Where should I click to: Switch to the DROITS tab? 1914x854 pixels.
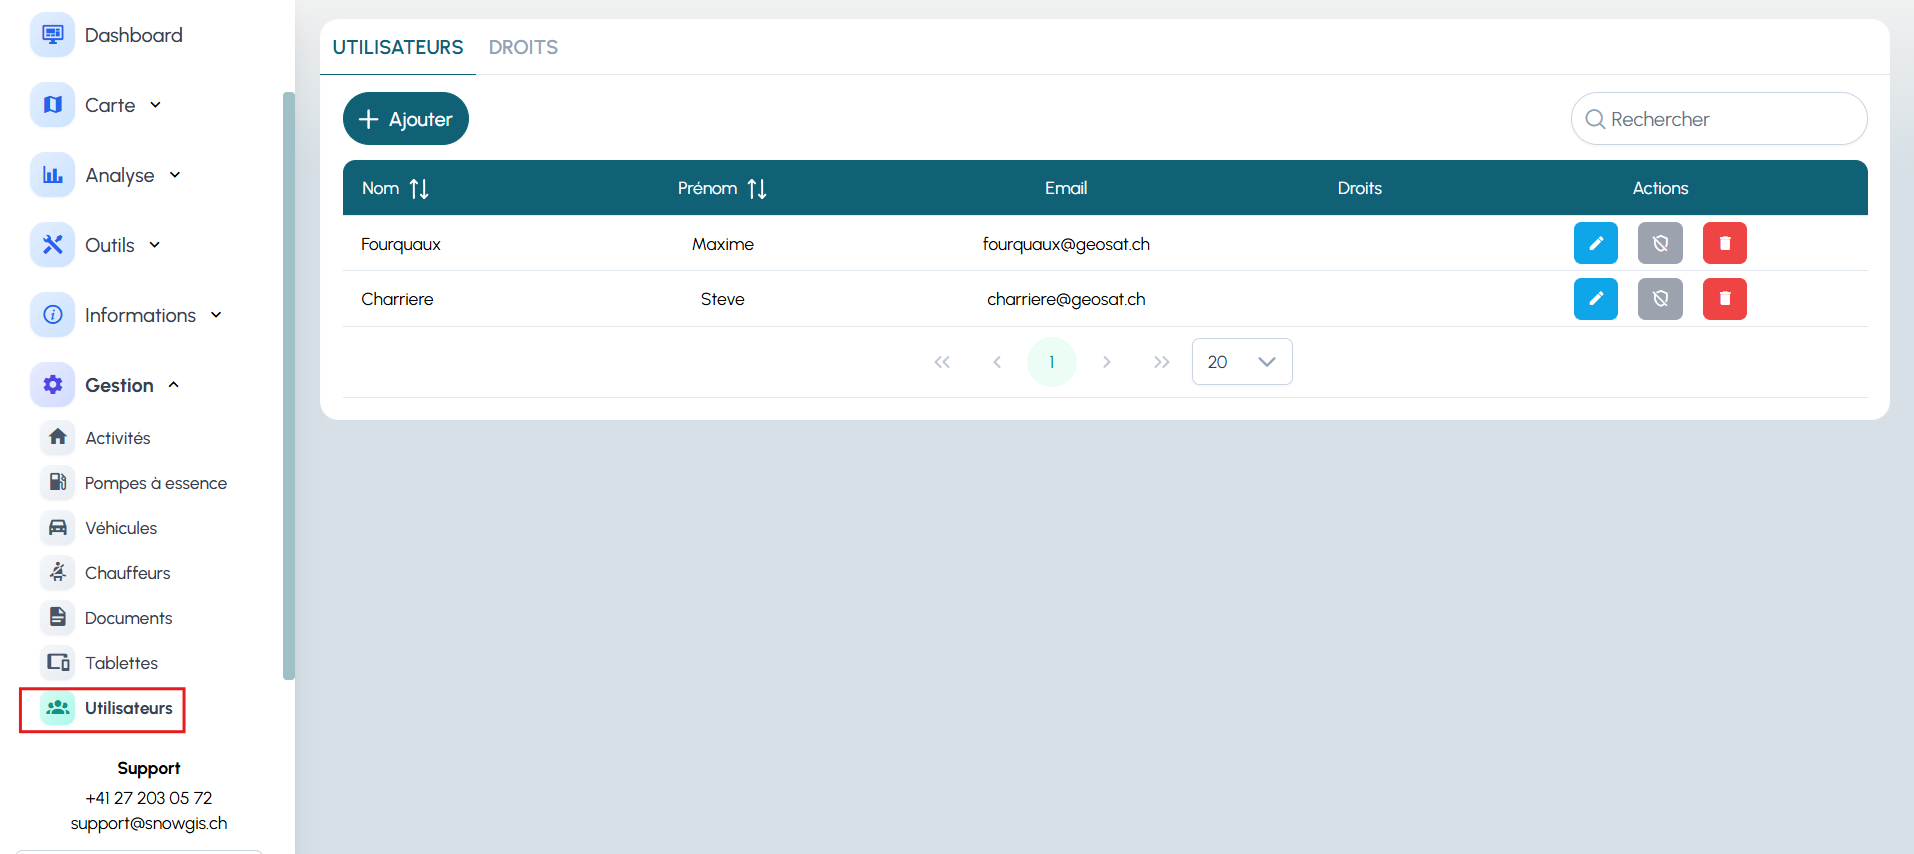point(523,47)
